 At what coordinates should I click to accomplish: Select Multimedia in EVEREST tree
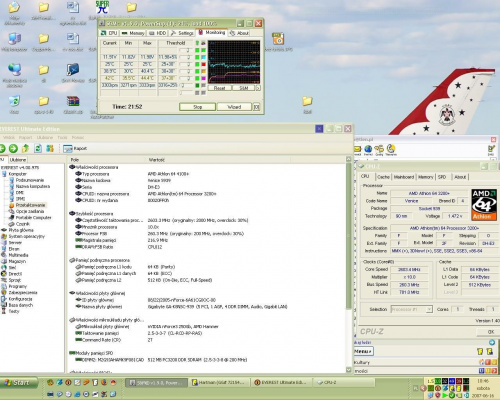pyautogui.click(x=18, y=255)
